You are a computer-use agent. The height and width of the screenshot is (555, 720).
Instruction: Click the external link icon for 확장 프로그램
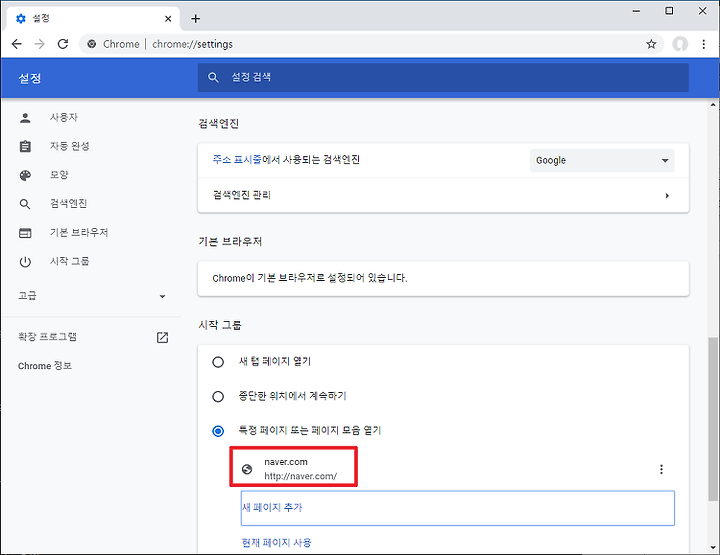[x=163, y=337]
